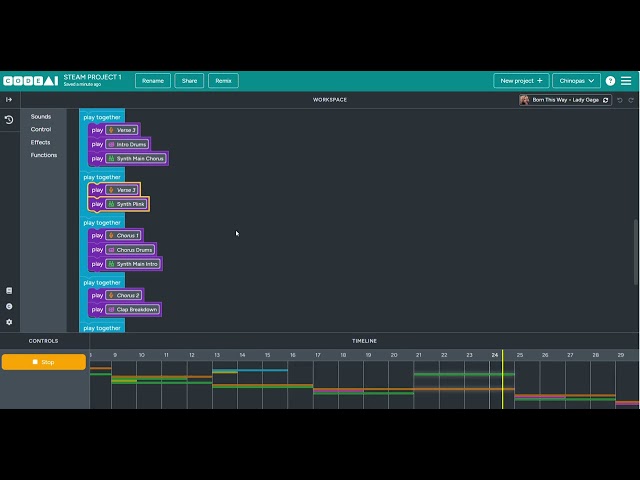Open the Chorus Drums sound field
Image resolution: width=640 pixels, height=480 pixels.
coord(131,250)
